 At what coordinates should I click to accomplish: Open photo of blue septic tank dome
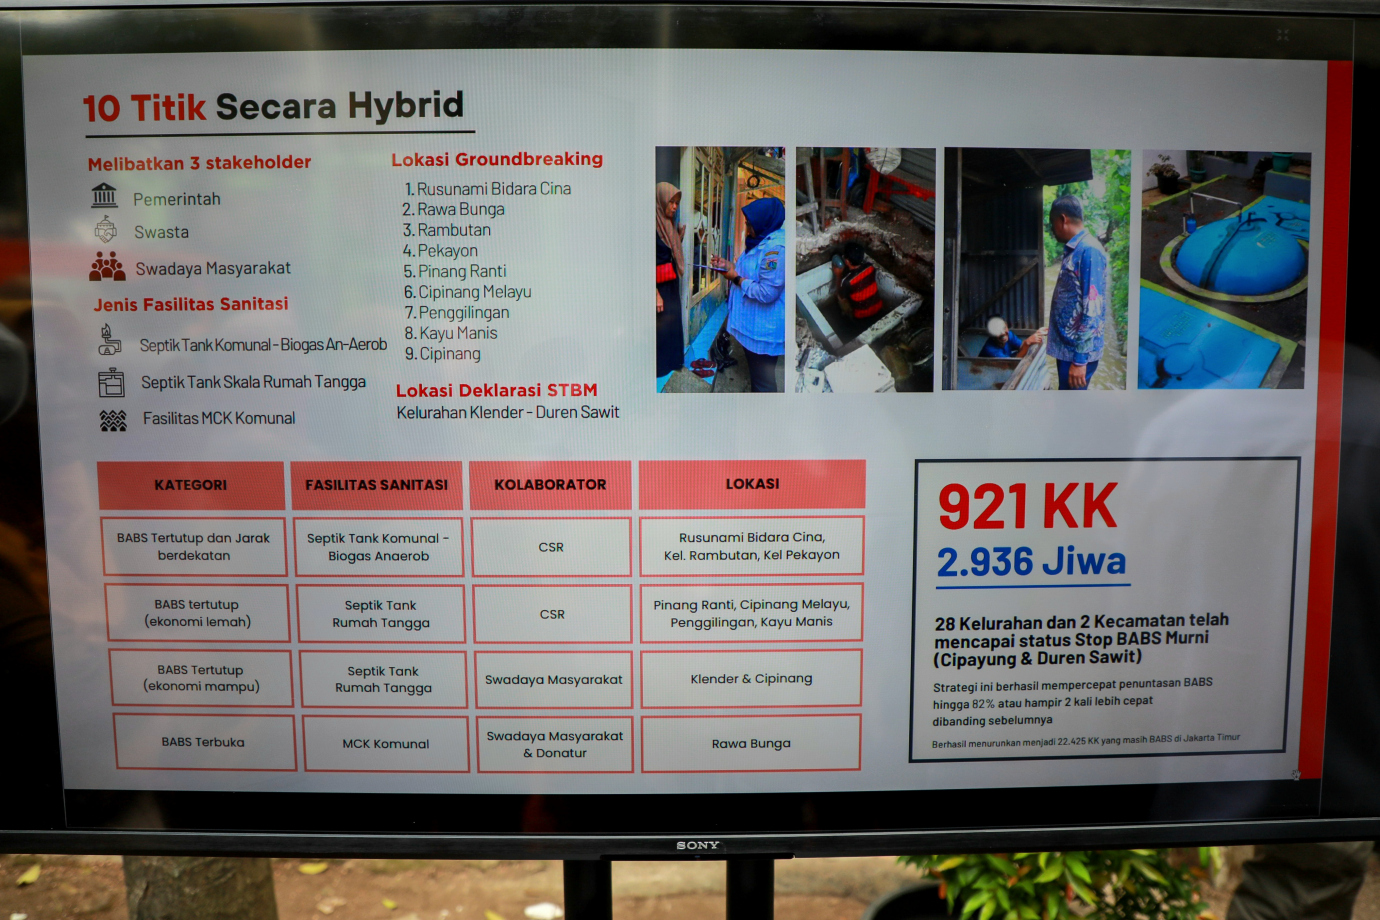coord(1224,270)
